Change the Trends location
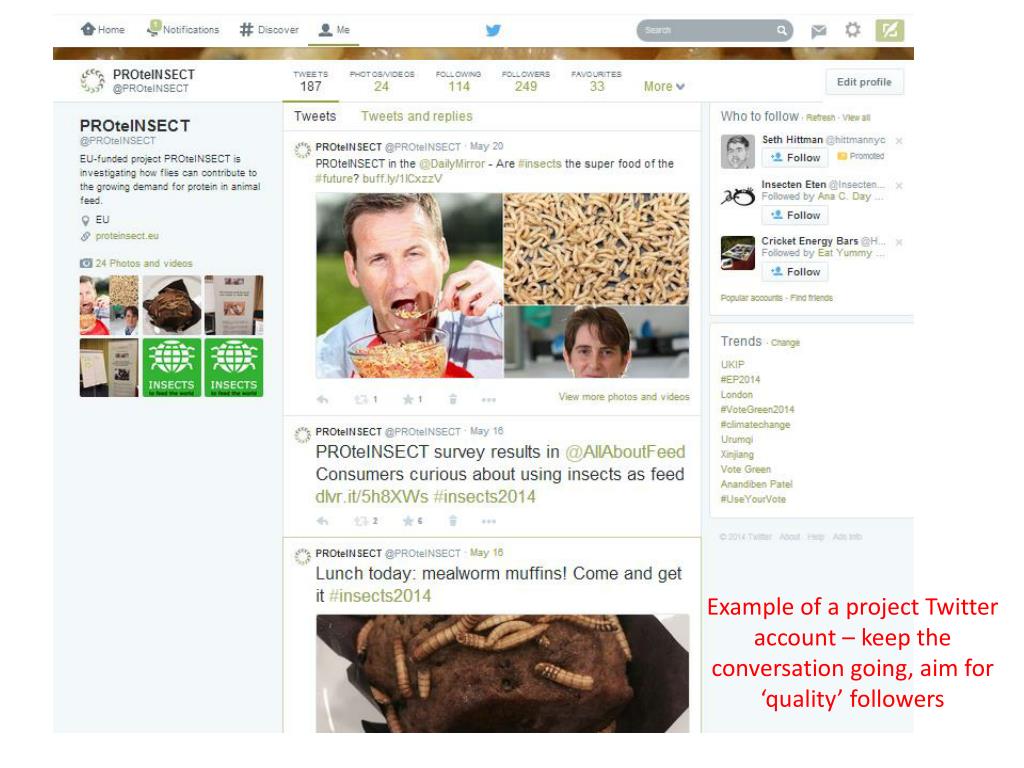Image resolution: width=1024 pixels, height=768 pixels. (x=785, y=343)
